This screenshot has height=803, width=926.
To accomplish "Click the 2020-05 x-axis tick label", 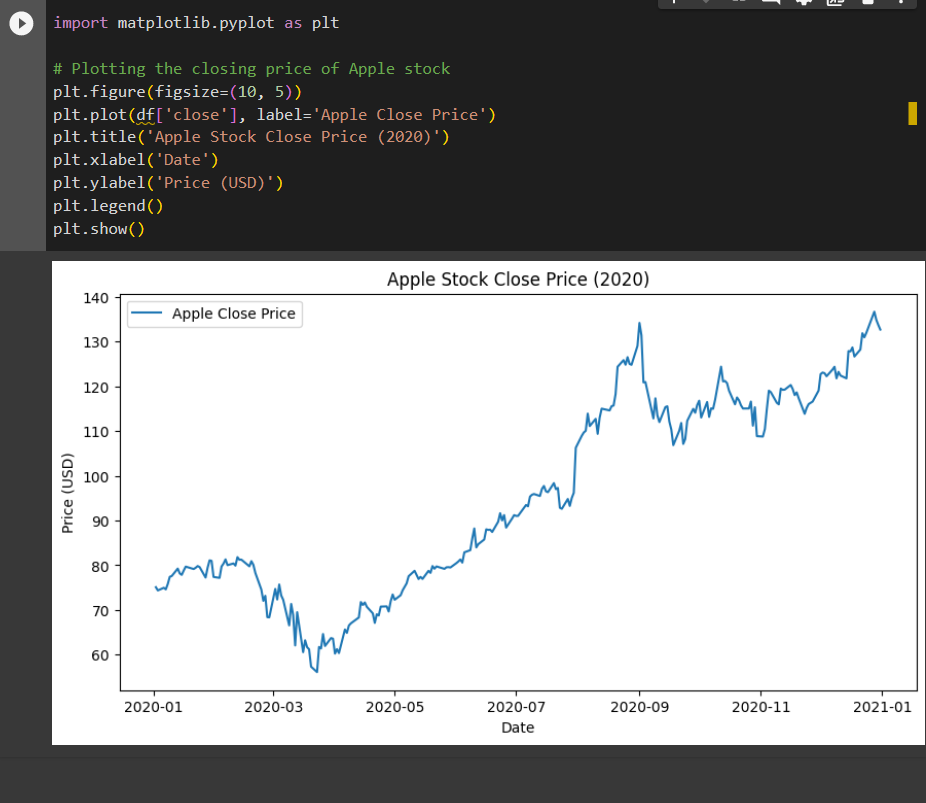I will click(x=394, y=707).
